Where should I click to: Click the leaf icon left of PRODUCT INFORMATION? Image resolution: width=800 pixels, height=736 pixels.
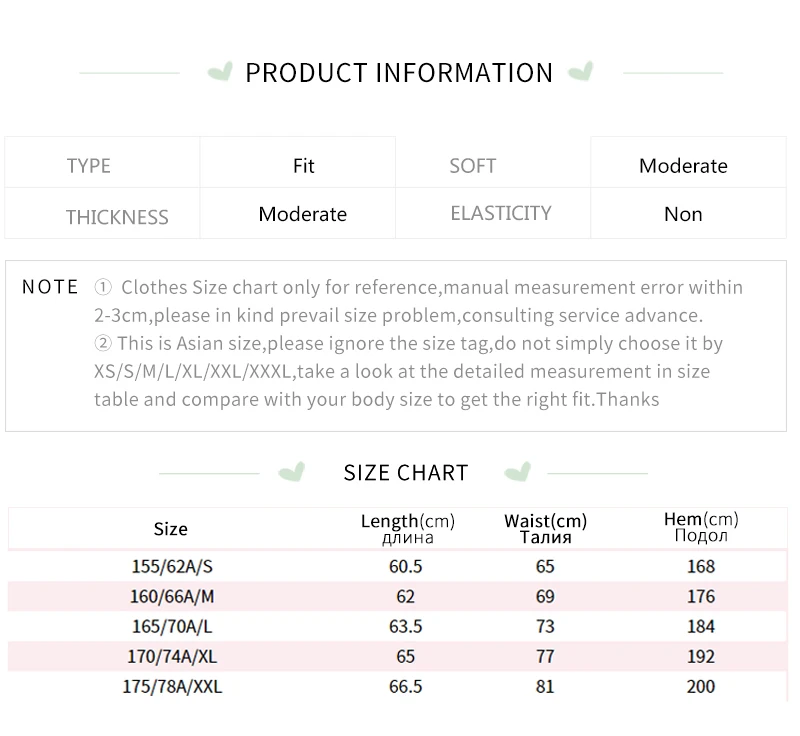[x=219, y=72]
